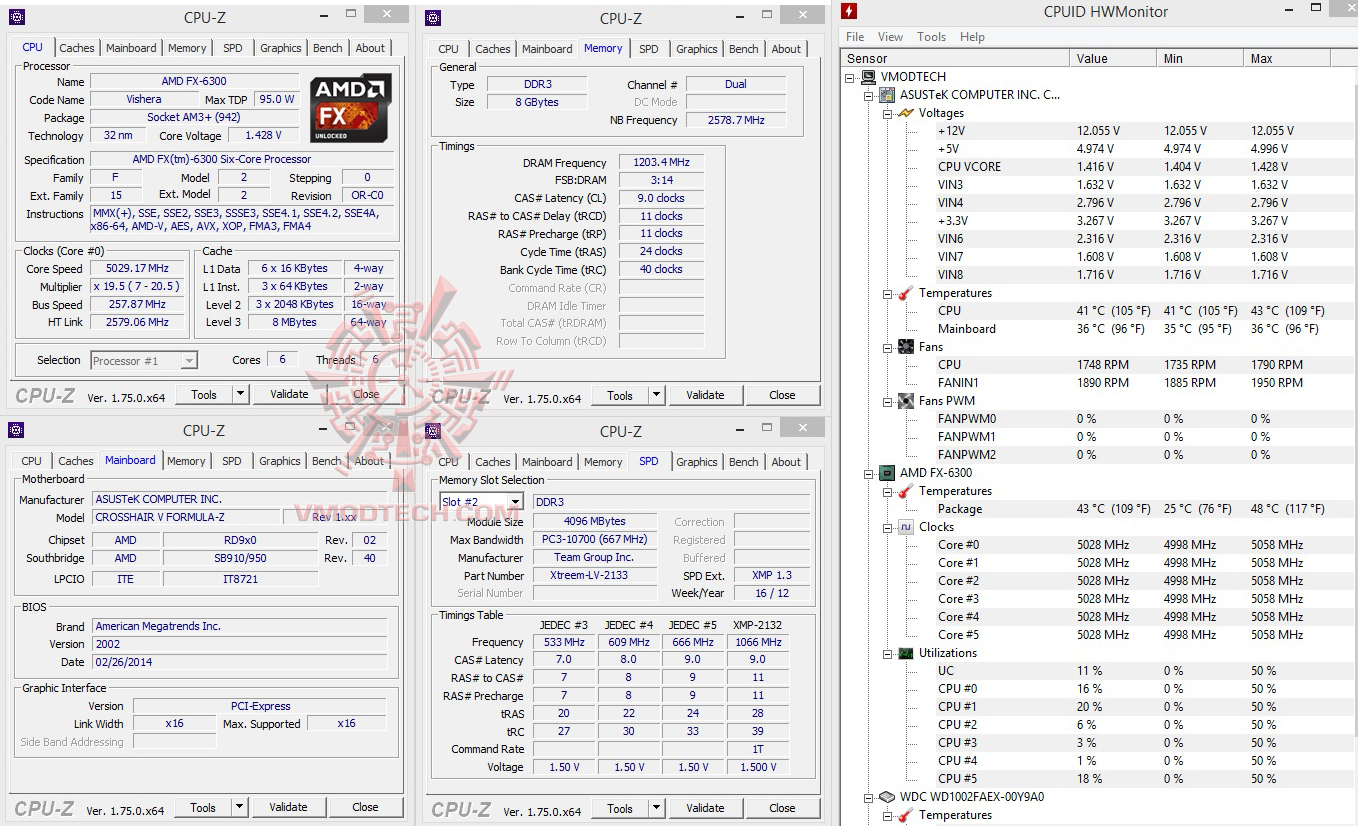Click the Core Speed value 5029.17 MHz

click(x=137, y=269)
